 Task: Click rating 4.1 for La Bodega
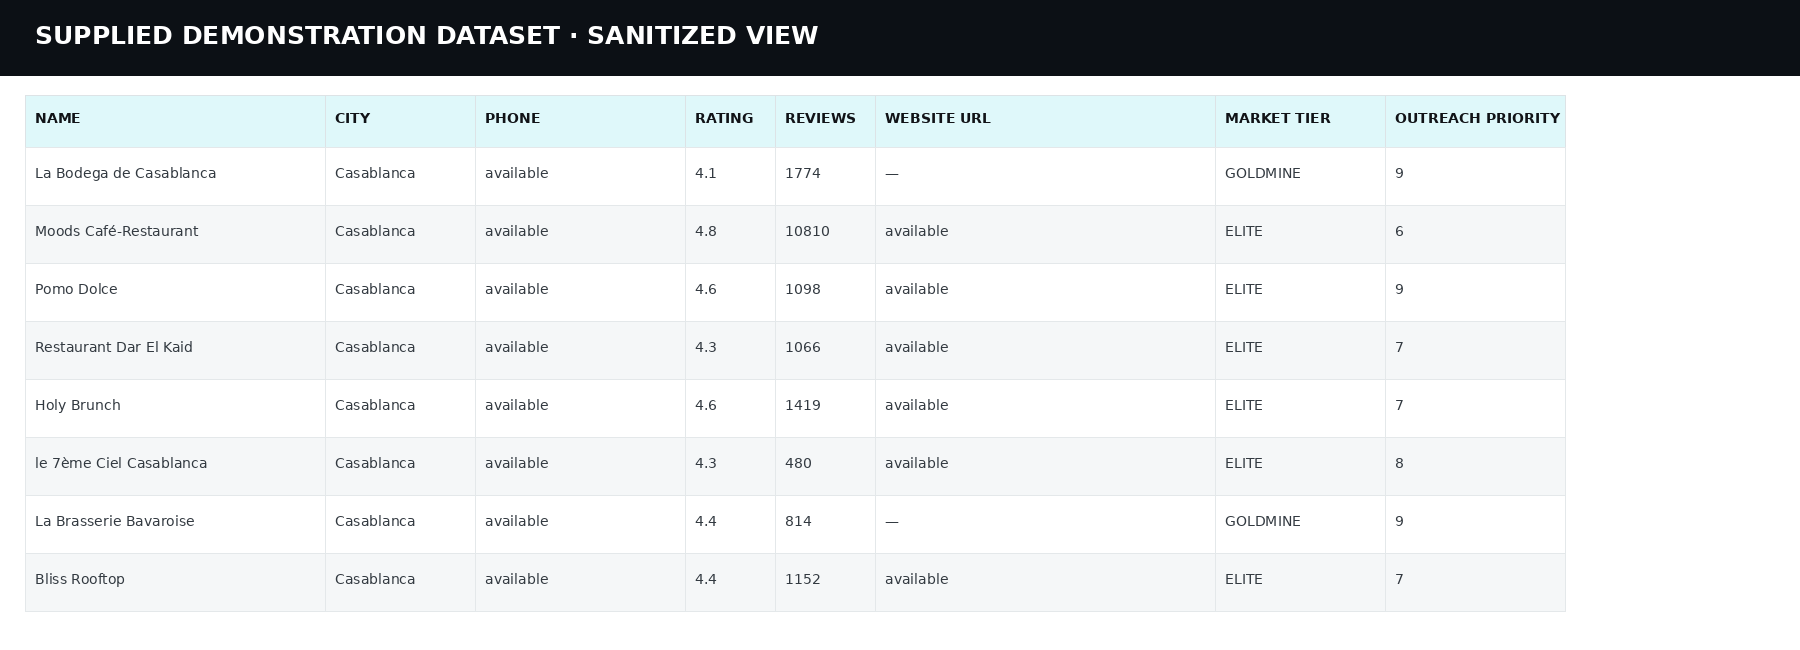705,173
